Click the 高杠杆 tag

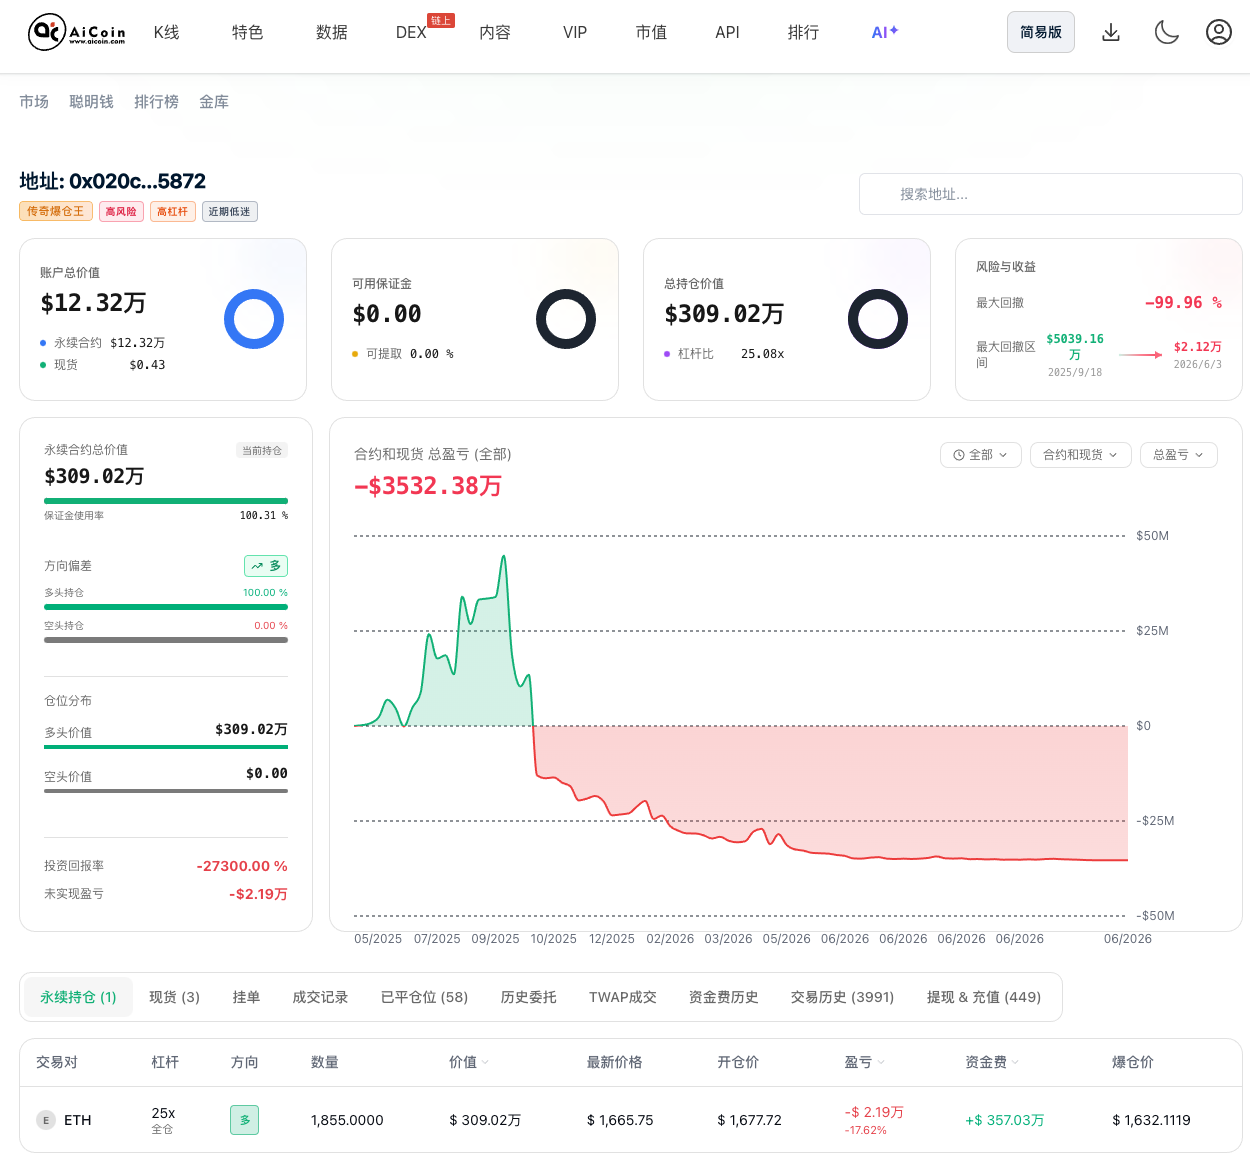173,211
